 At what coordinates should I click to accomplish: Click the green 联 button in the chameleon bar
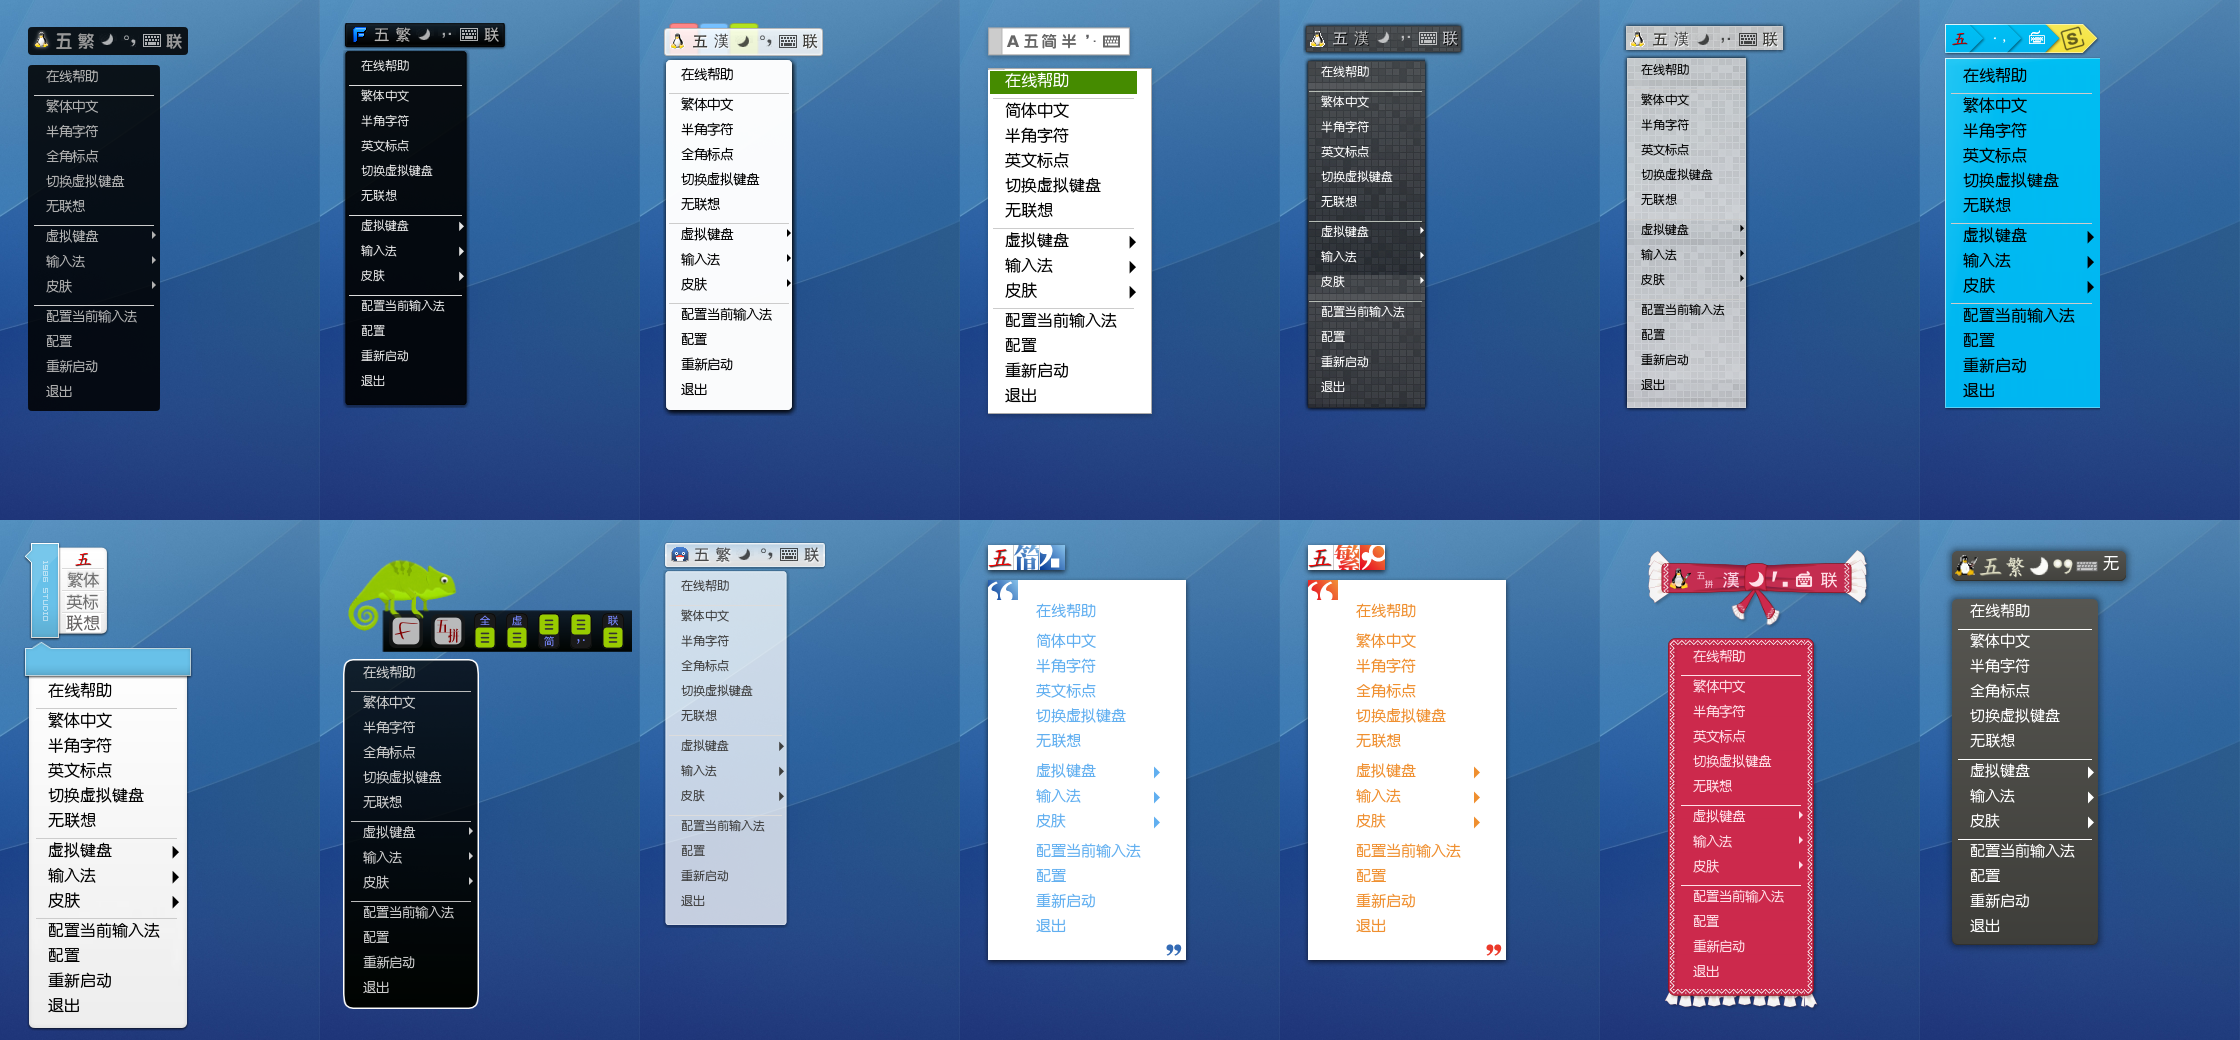tap(613, 631)
